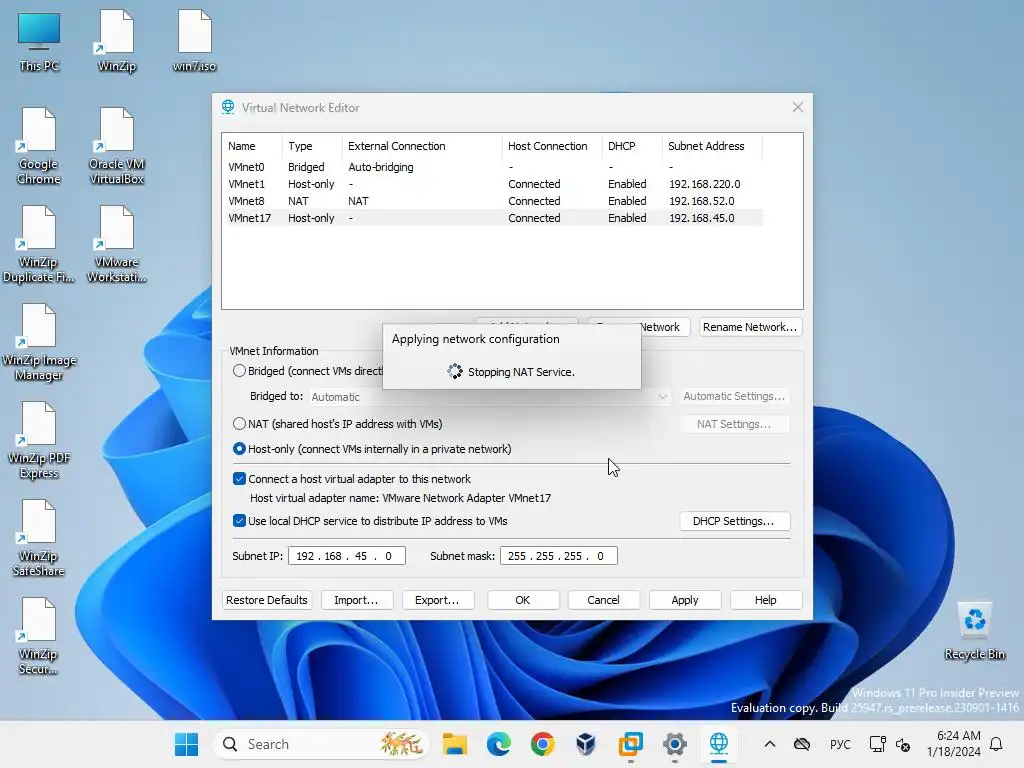Select the VMnet1 row
This screenshot has width=1024, height=768.
(x=494, y=184)
